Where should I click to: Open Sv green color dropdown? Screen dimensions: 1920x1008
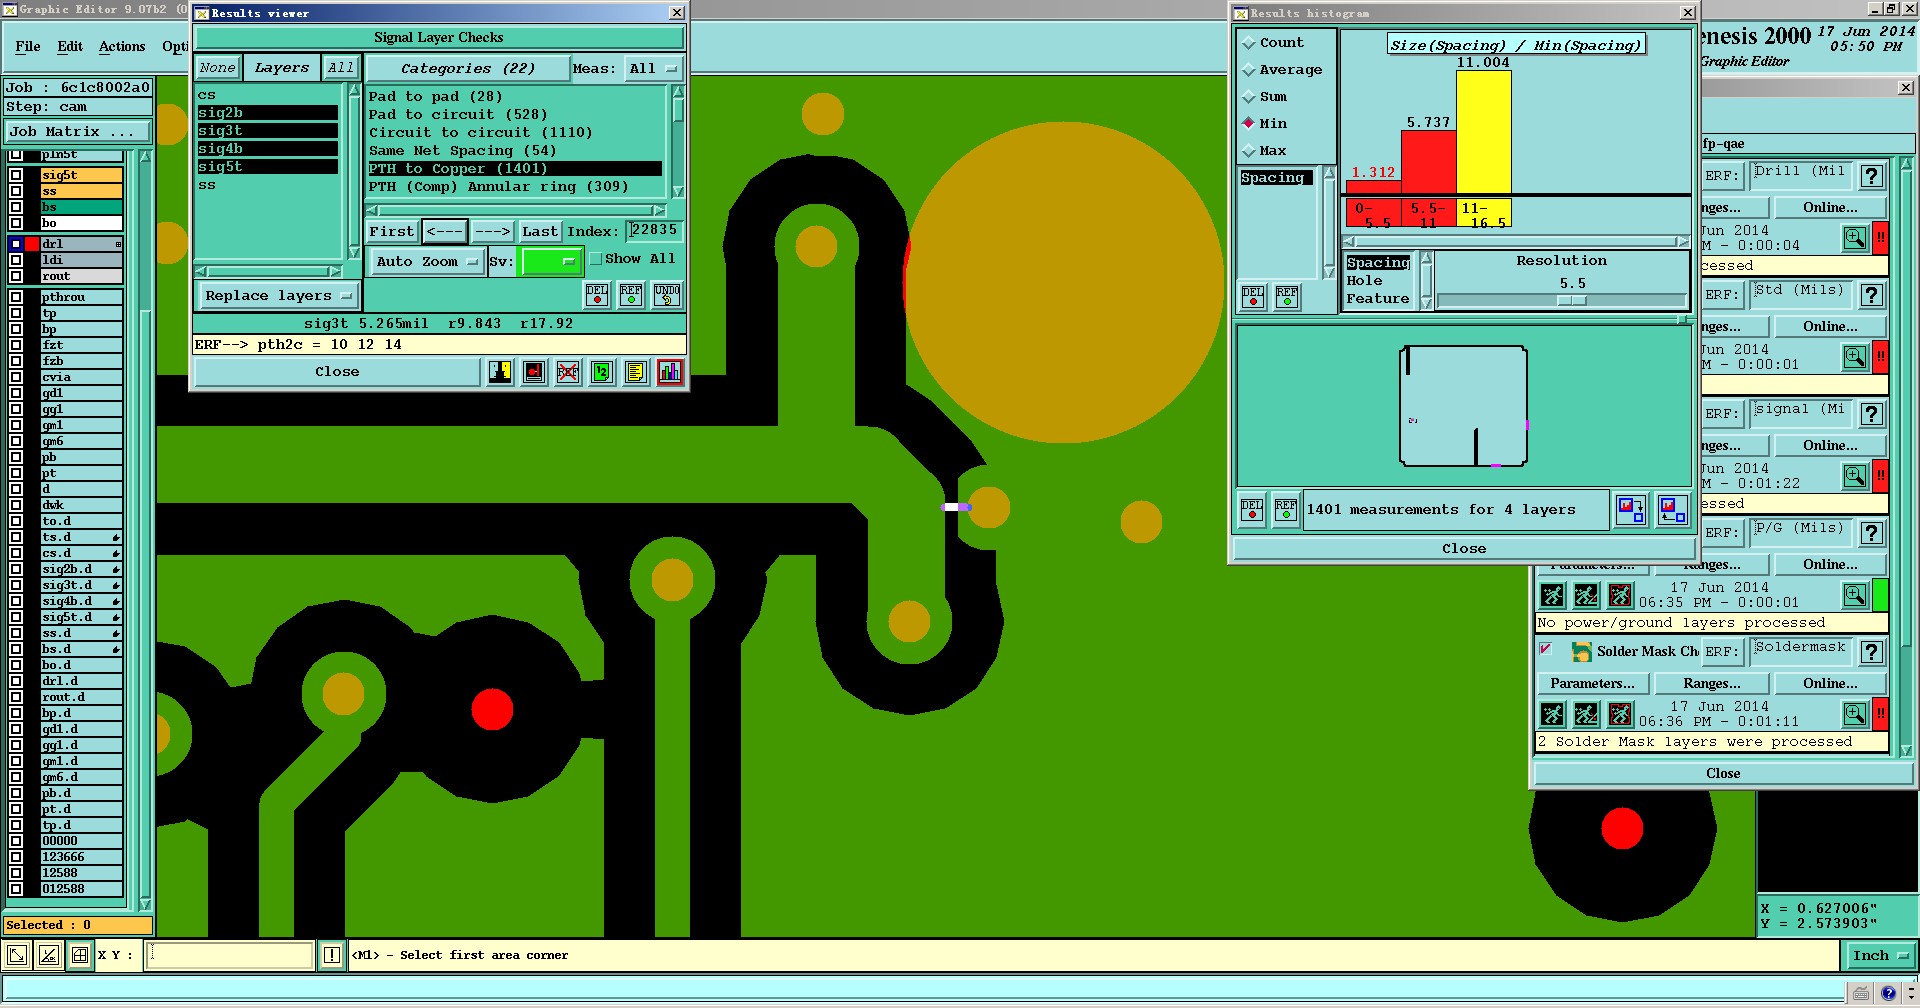click(x=550, y=262)
